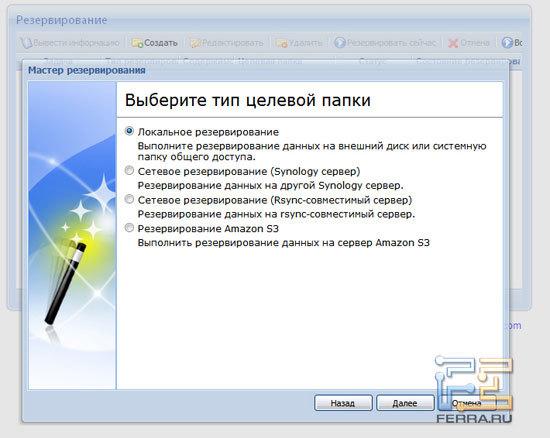Continue the wizard with Далее

(405, 403)
